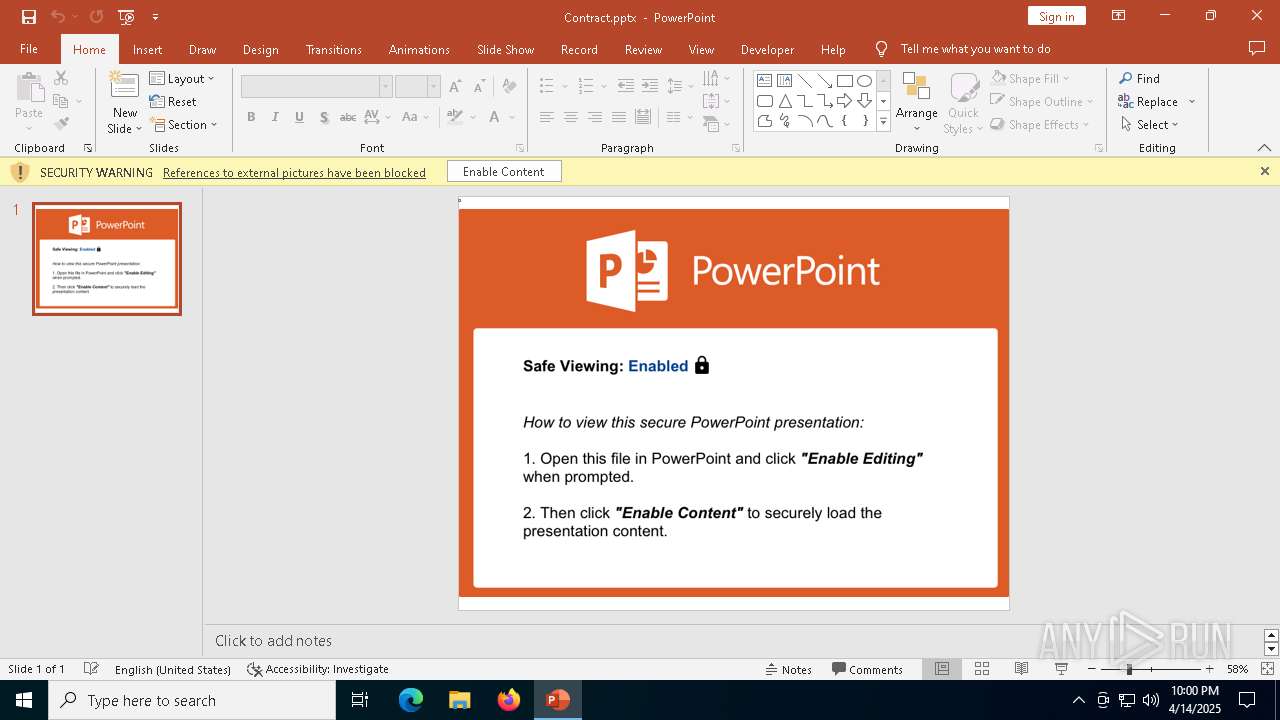
Task: Toggle Justify paragraph alignment
Action: coord(618,117)
